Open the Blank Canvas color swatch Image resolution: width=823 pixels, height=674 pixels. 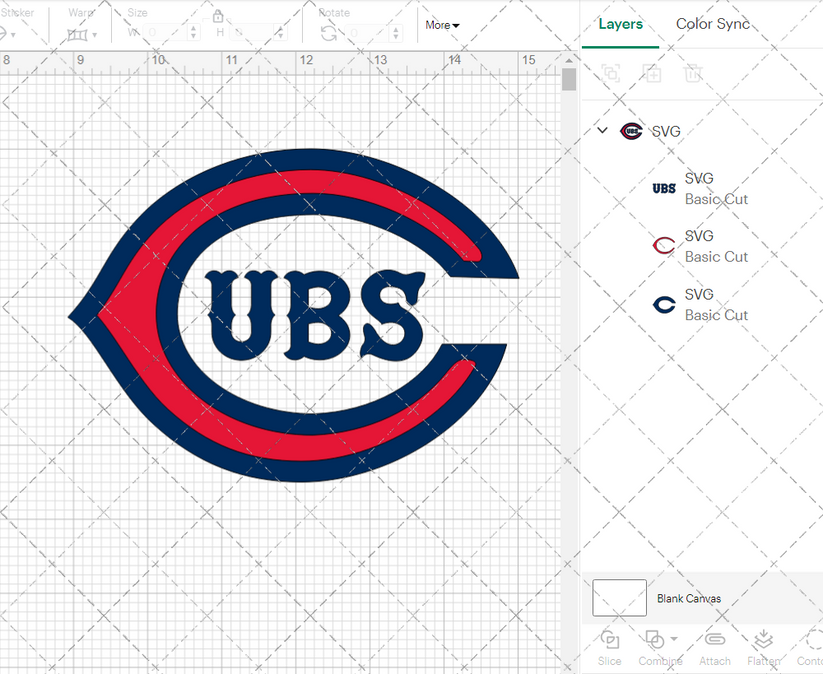click(618, 597)
